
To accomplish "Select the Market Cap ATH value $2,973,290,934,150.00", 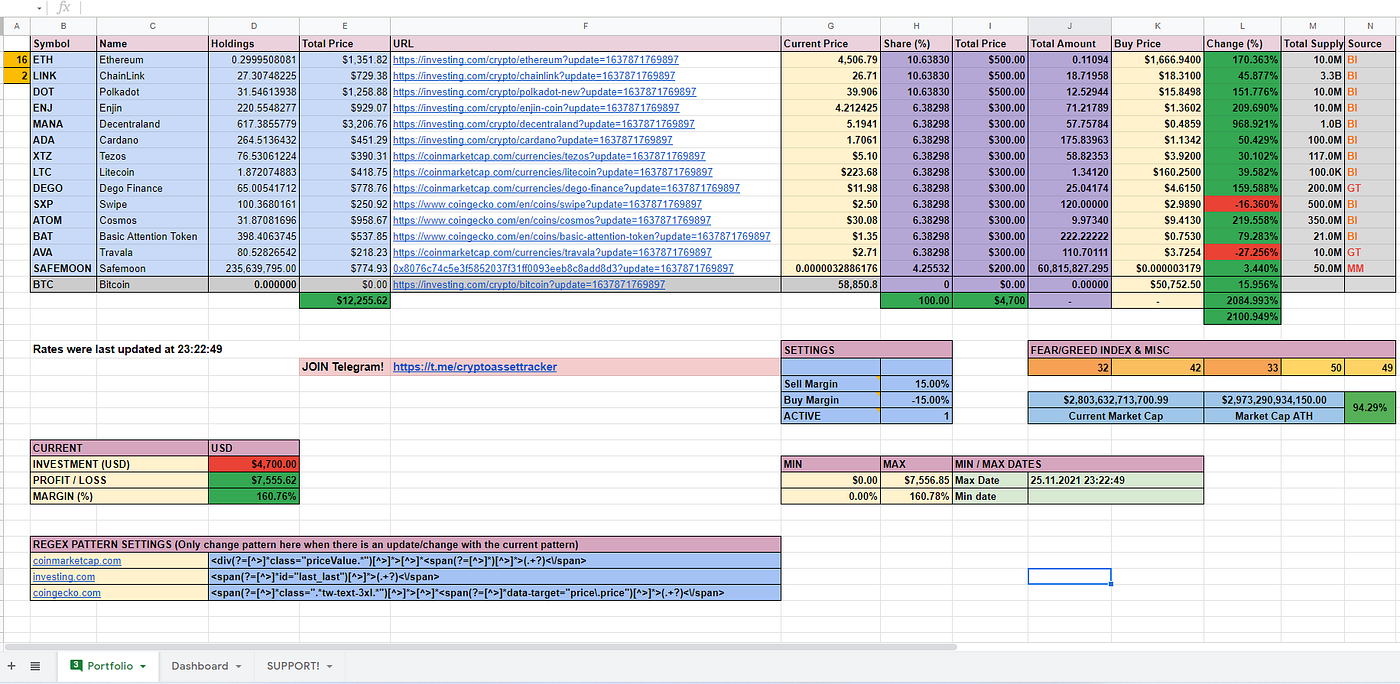I will click(1274, 400).
